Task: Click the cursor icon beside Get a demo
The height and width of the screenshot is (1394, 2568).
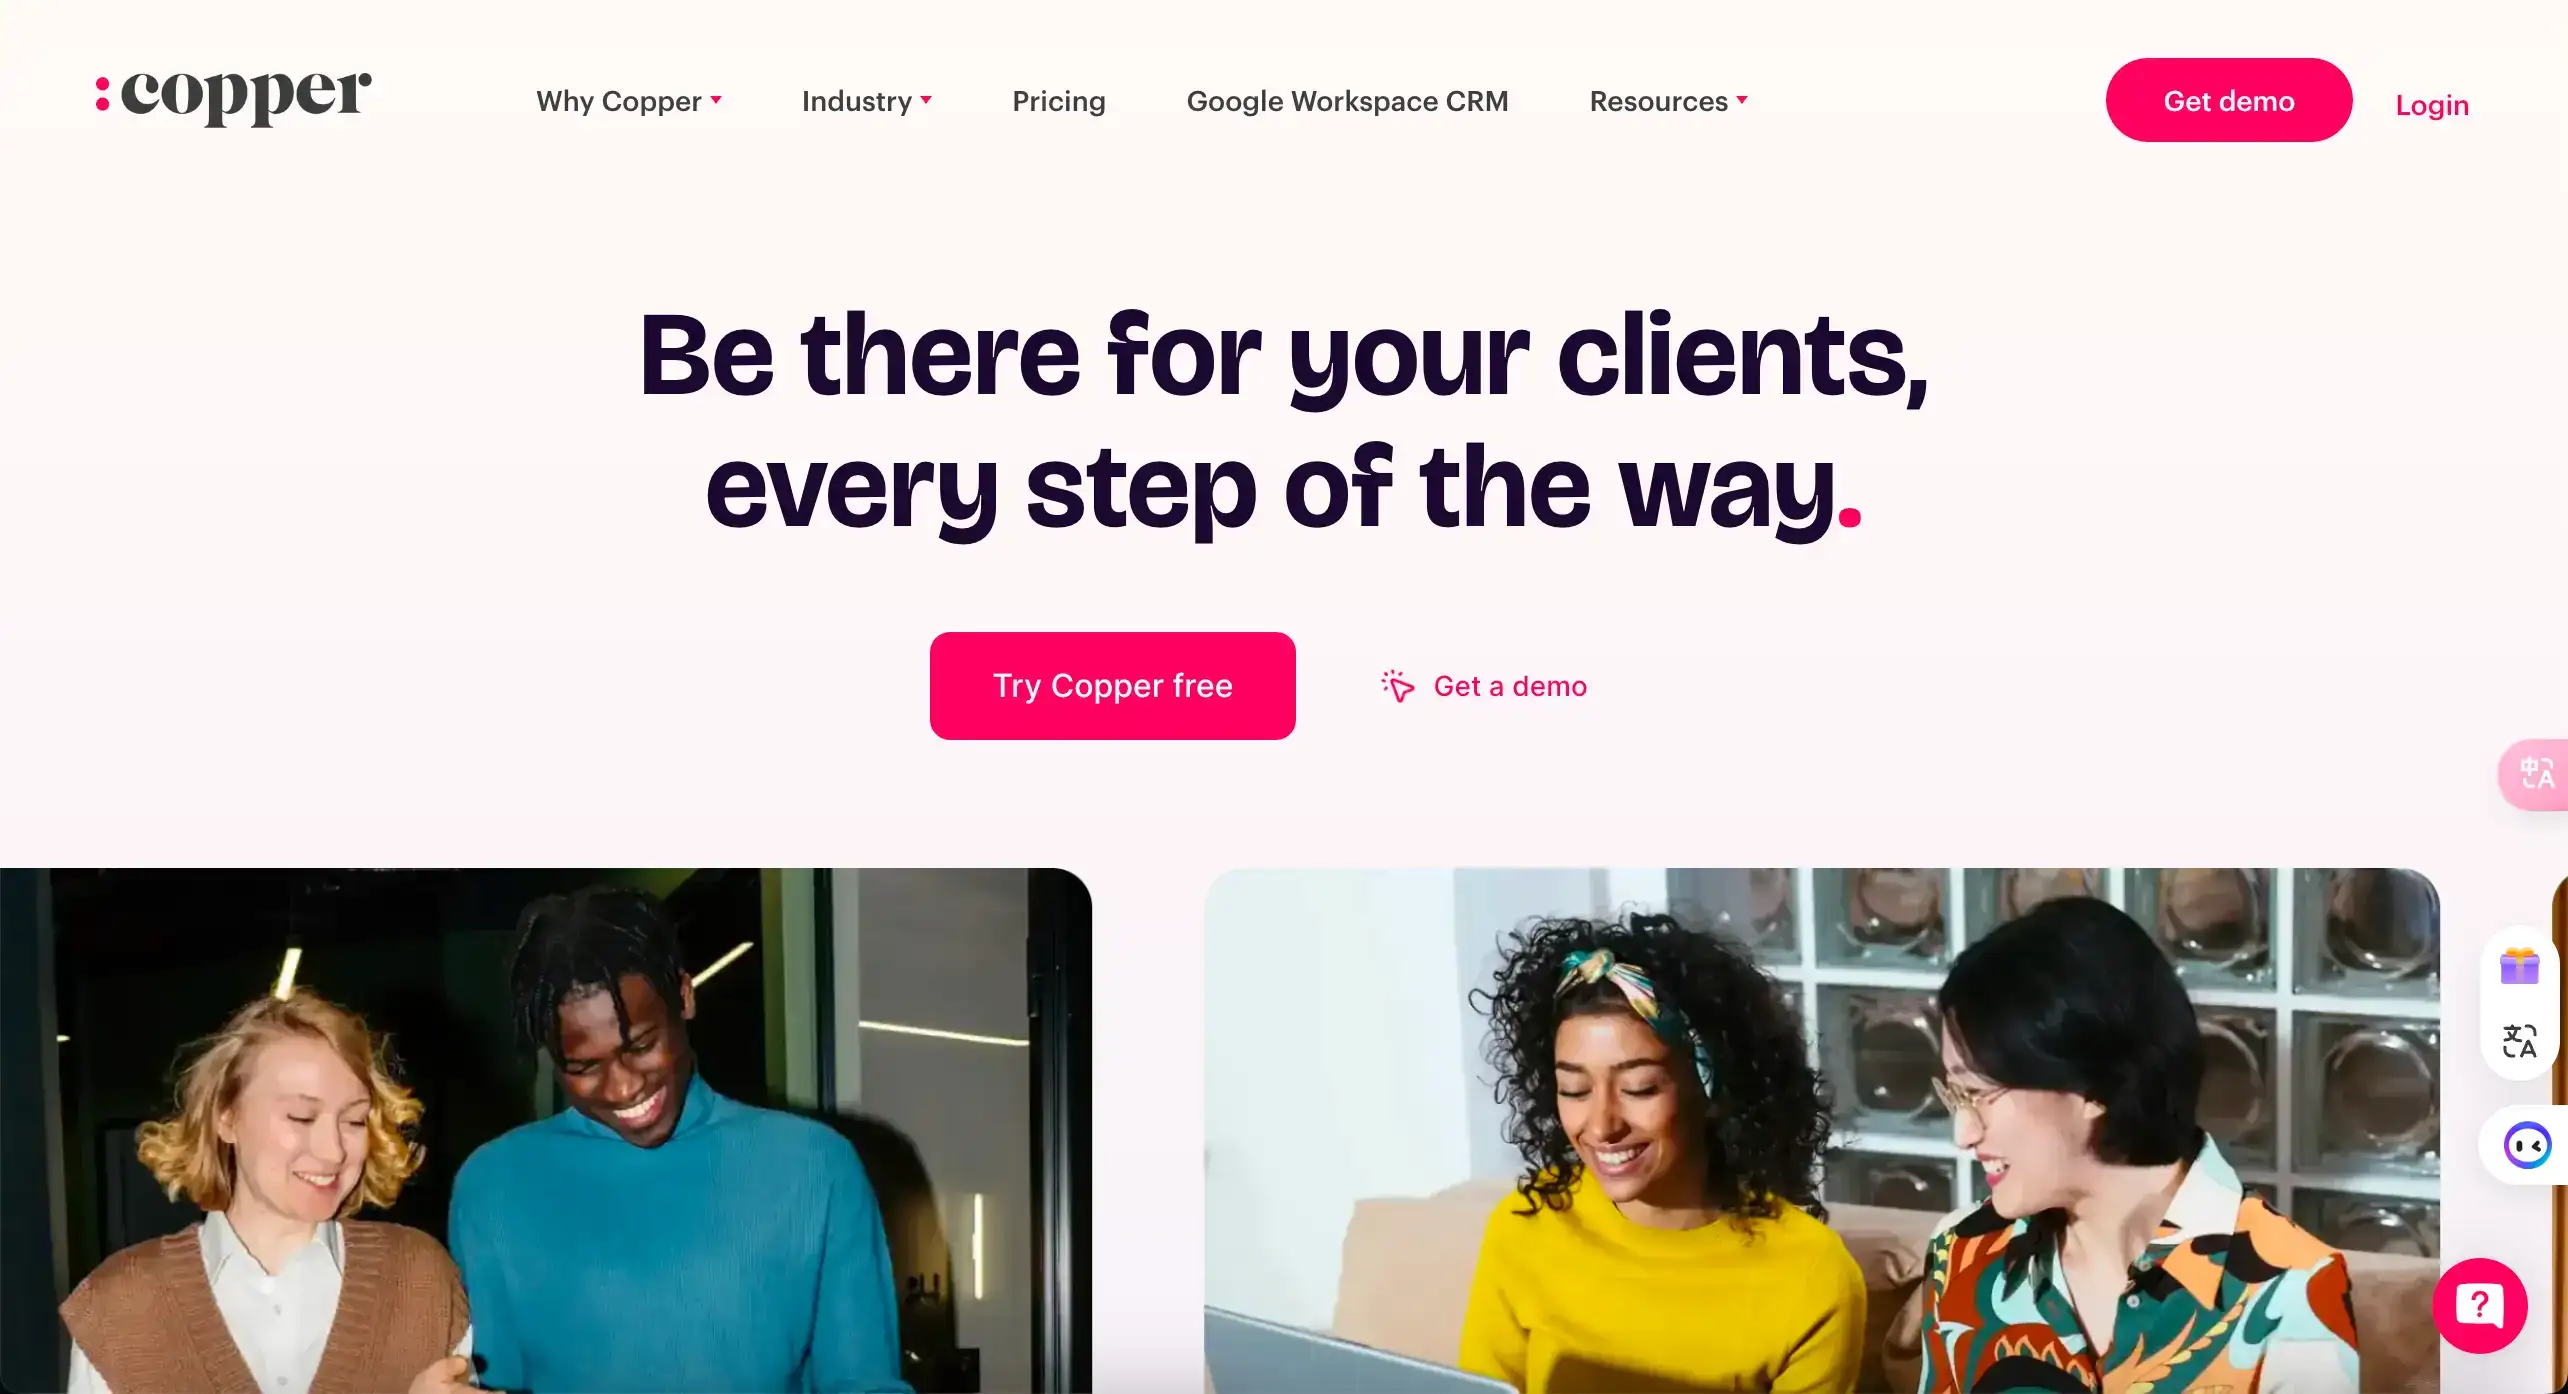Action: 1398,686
